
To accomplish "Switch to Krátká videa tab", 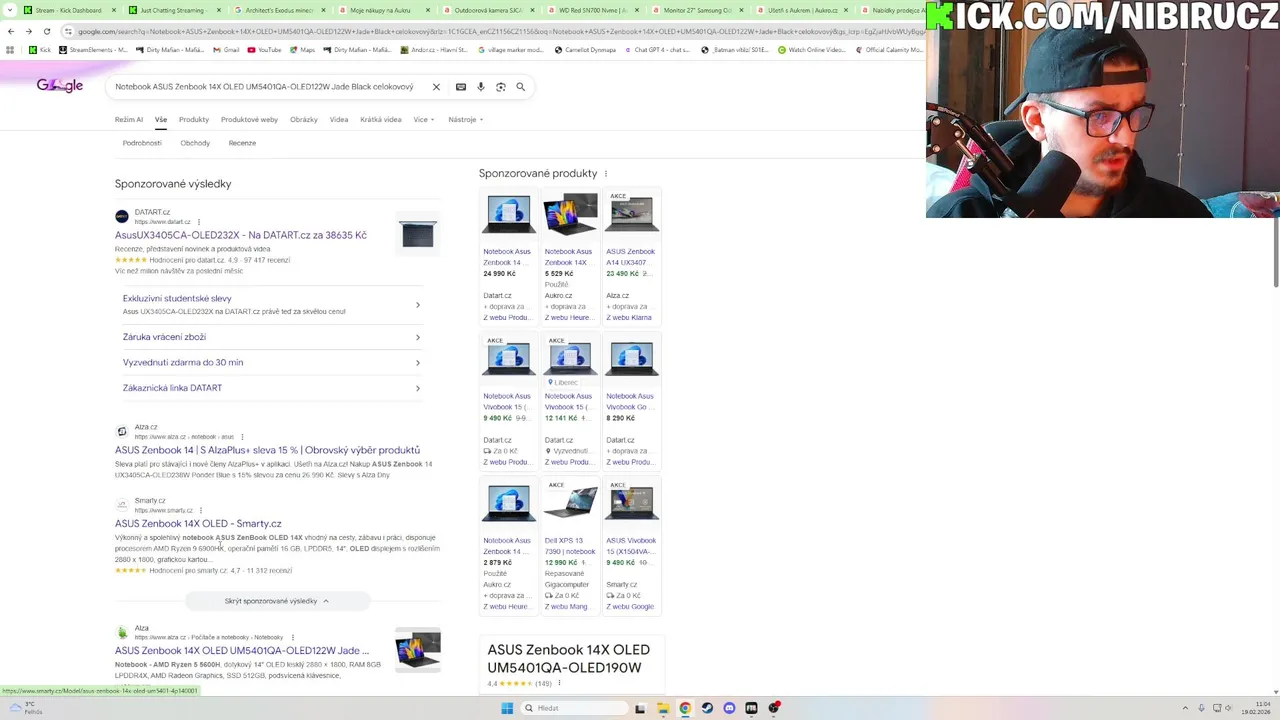I will [x=380, y=120].
